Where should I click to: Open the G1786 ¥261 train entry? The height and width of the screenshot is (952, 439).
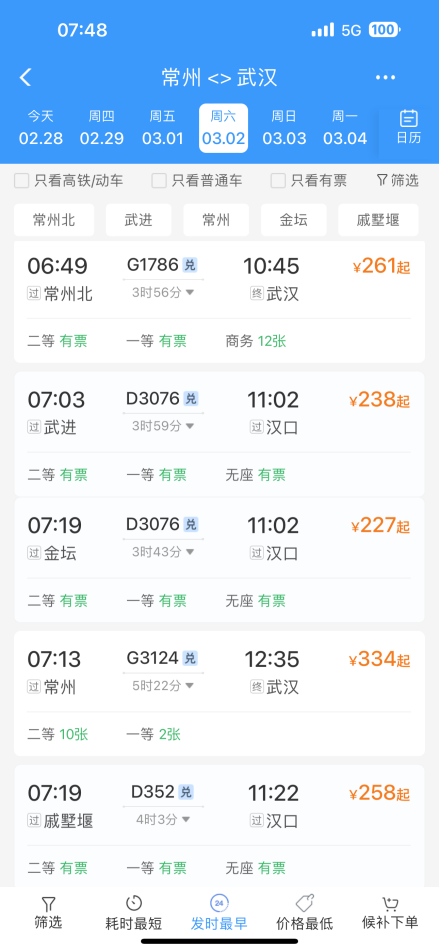tap(219, 302)
